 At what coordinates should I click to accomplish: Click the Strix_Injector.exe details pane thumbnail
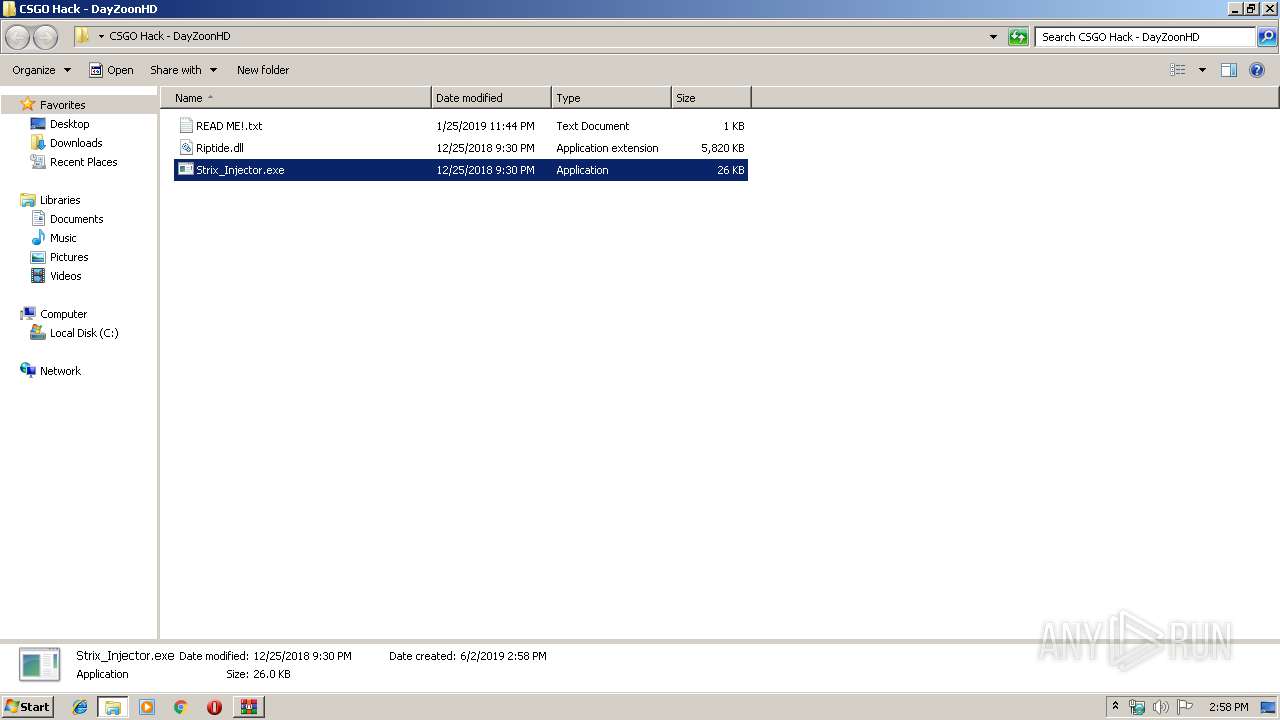40,665
